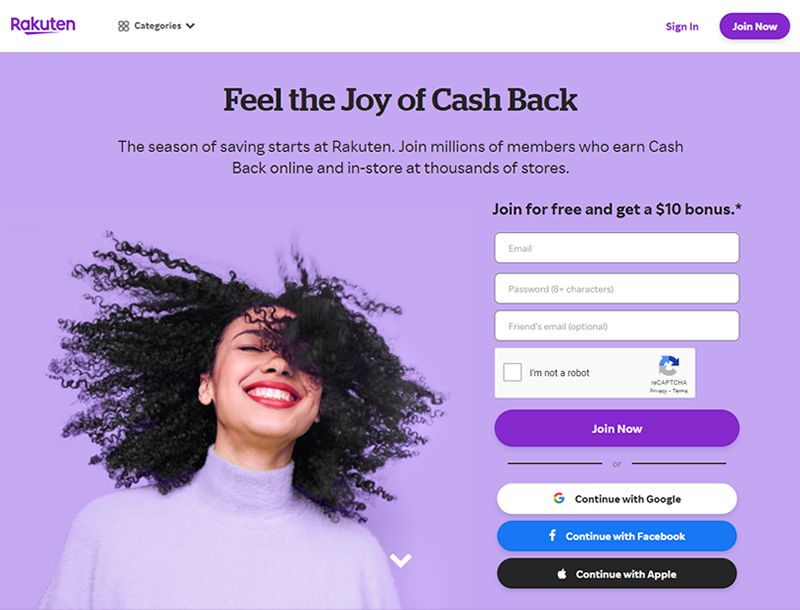
Task: Check the I'm not a robot box
Action: tap(512, 372)
